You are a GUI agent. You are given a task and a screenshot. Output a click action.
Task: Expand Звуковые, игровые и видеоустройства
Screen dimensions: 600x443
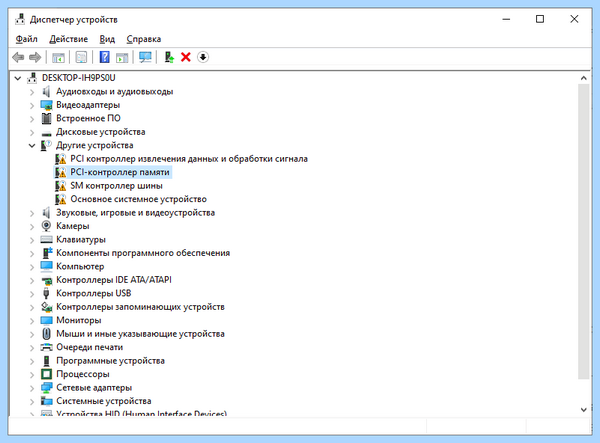(x=32, y=213)
